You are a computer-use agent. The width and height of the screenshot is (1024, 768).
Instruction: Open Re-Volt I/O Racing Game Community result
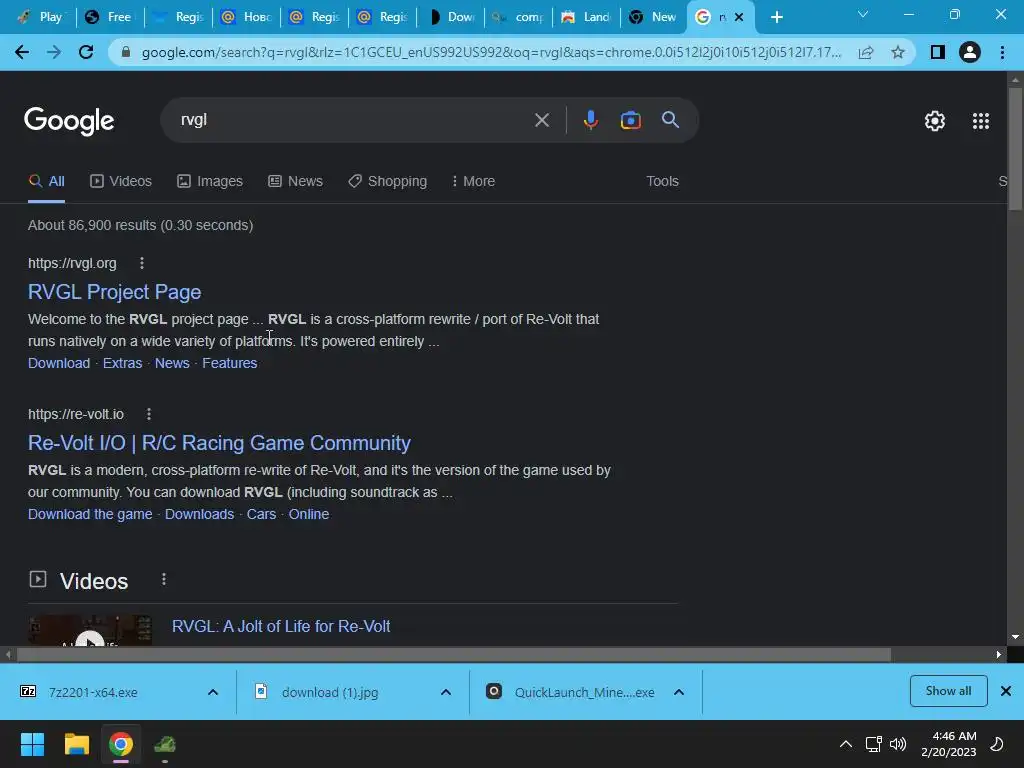[x=219, y=443]
